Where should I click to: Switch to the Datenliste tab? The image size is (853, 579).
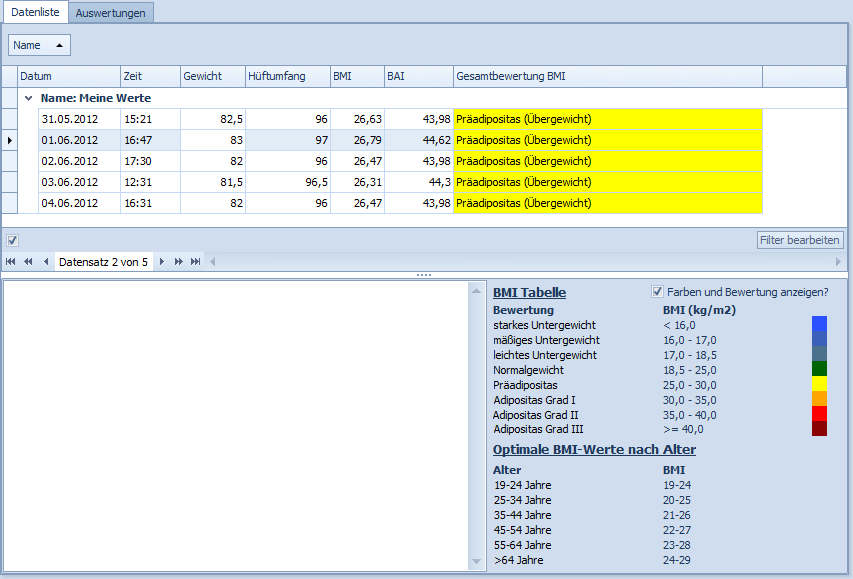click(35, 12)
